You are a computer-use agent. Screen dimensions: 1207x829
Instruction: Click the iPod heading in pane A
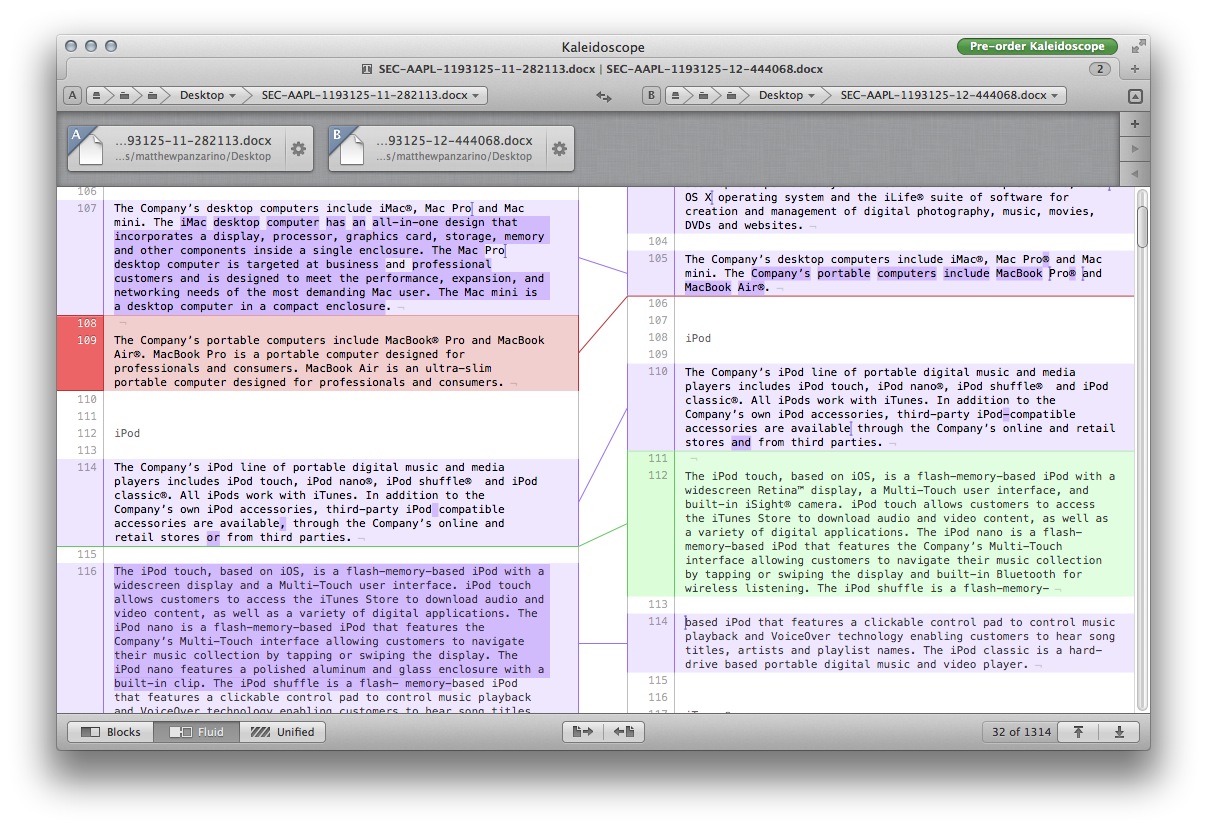127,433
